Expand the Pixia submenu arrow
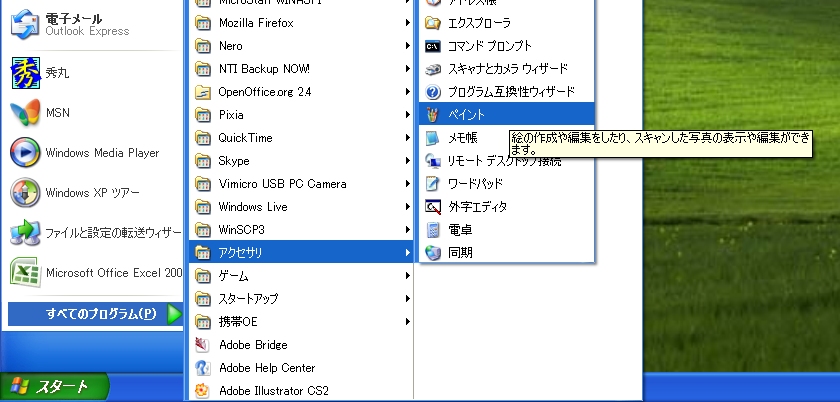Viewport: 840px width, 402px height. 408,115
